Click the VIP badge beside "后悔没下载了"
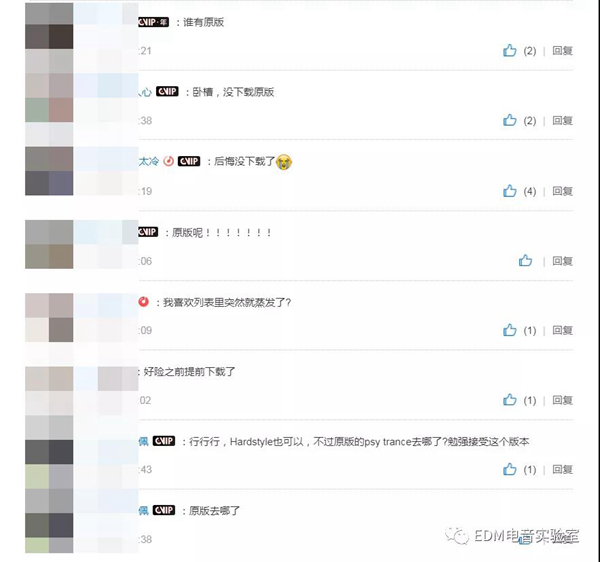Image resolution: width=600 pixels, height=562 pixels. tap(189, 161)
